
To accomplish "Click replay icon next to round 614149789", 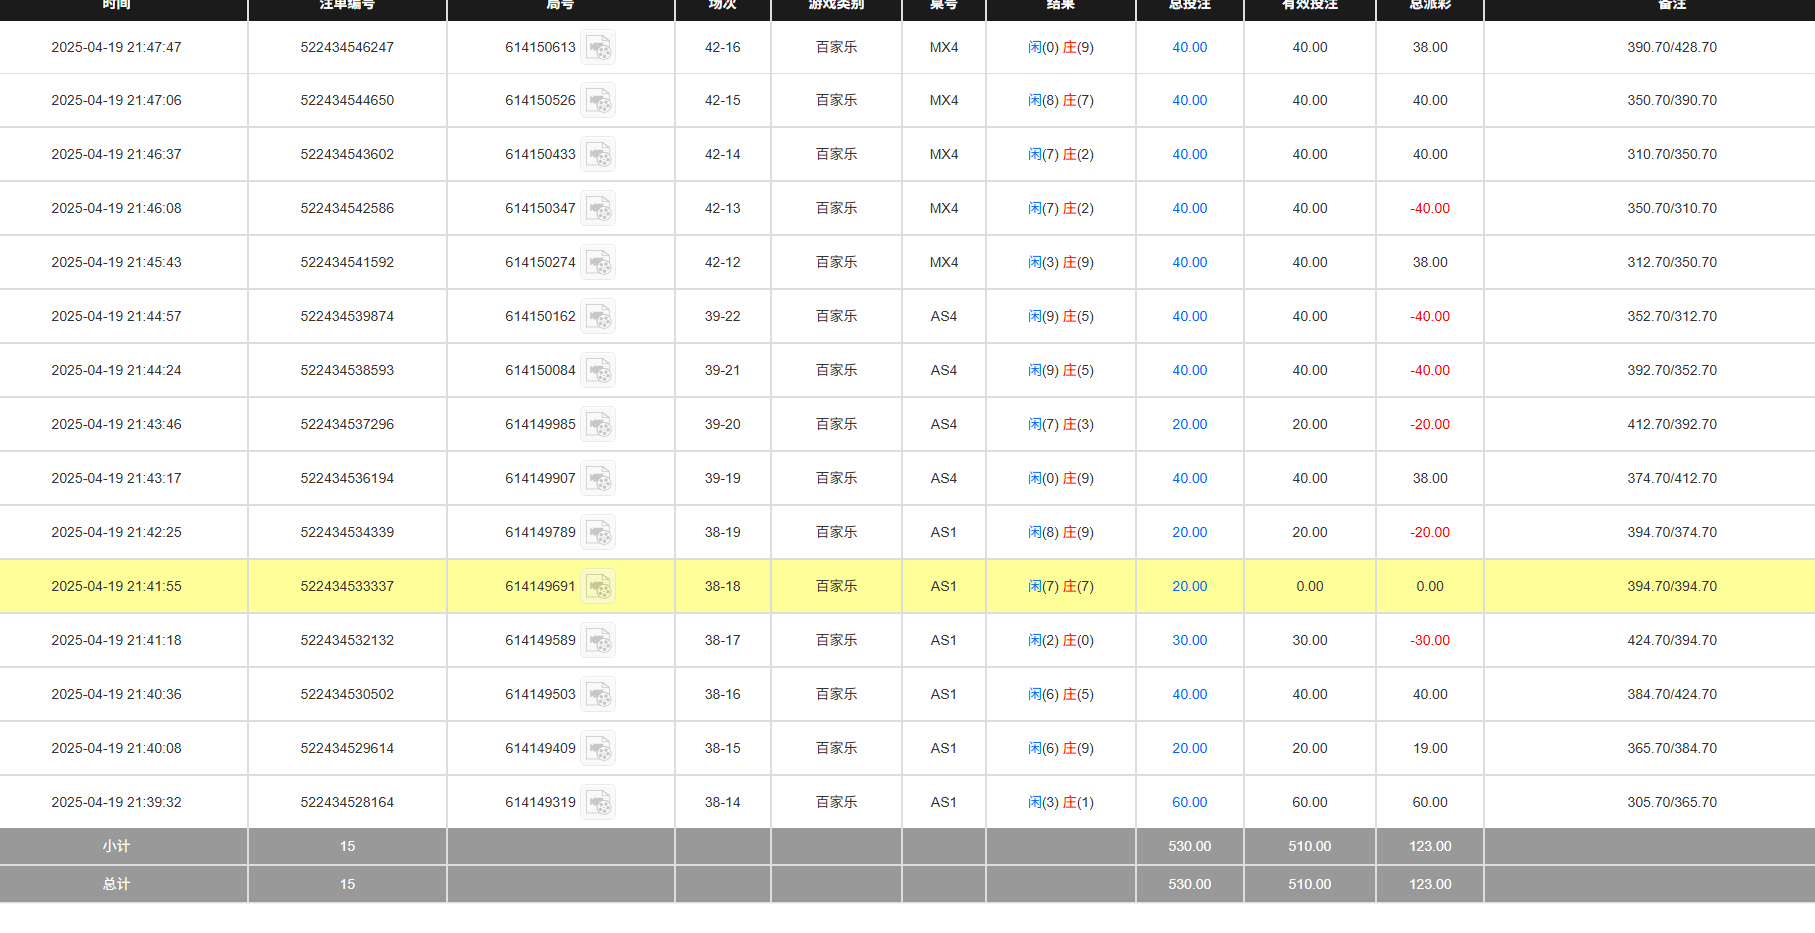I will [598, 533].
